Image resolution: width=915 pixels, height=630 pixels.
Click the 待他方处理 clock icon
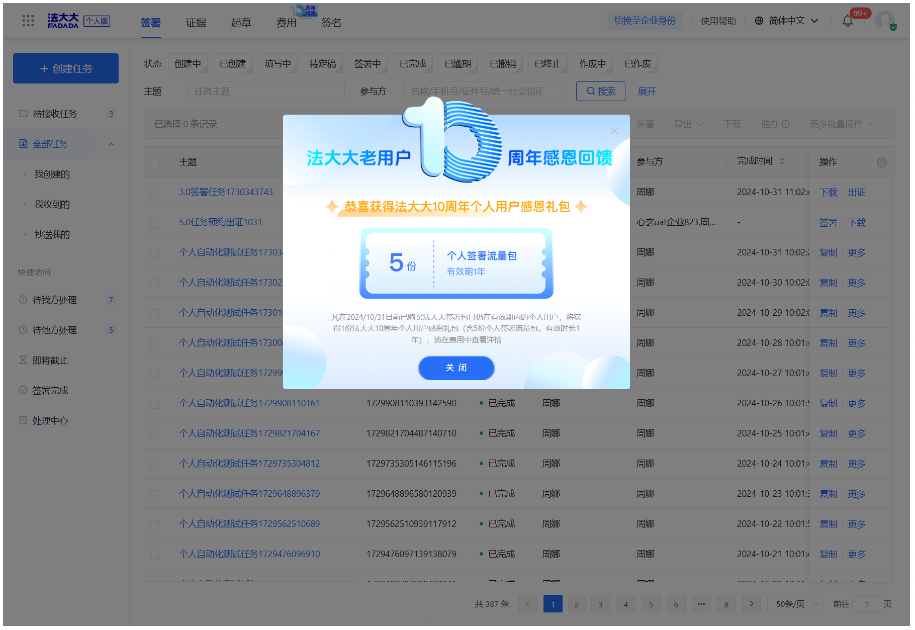pos(23,330)
